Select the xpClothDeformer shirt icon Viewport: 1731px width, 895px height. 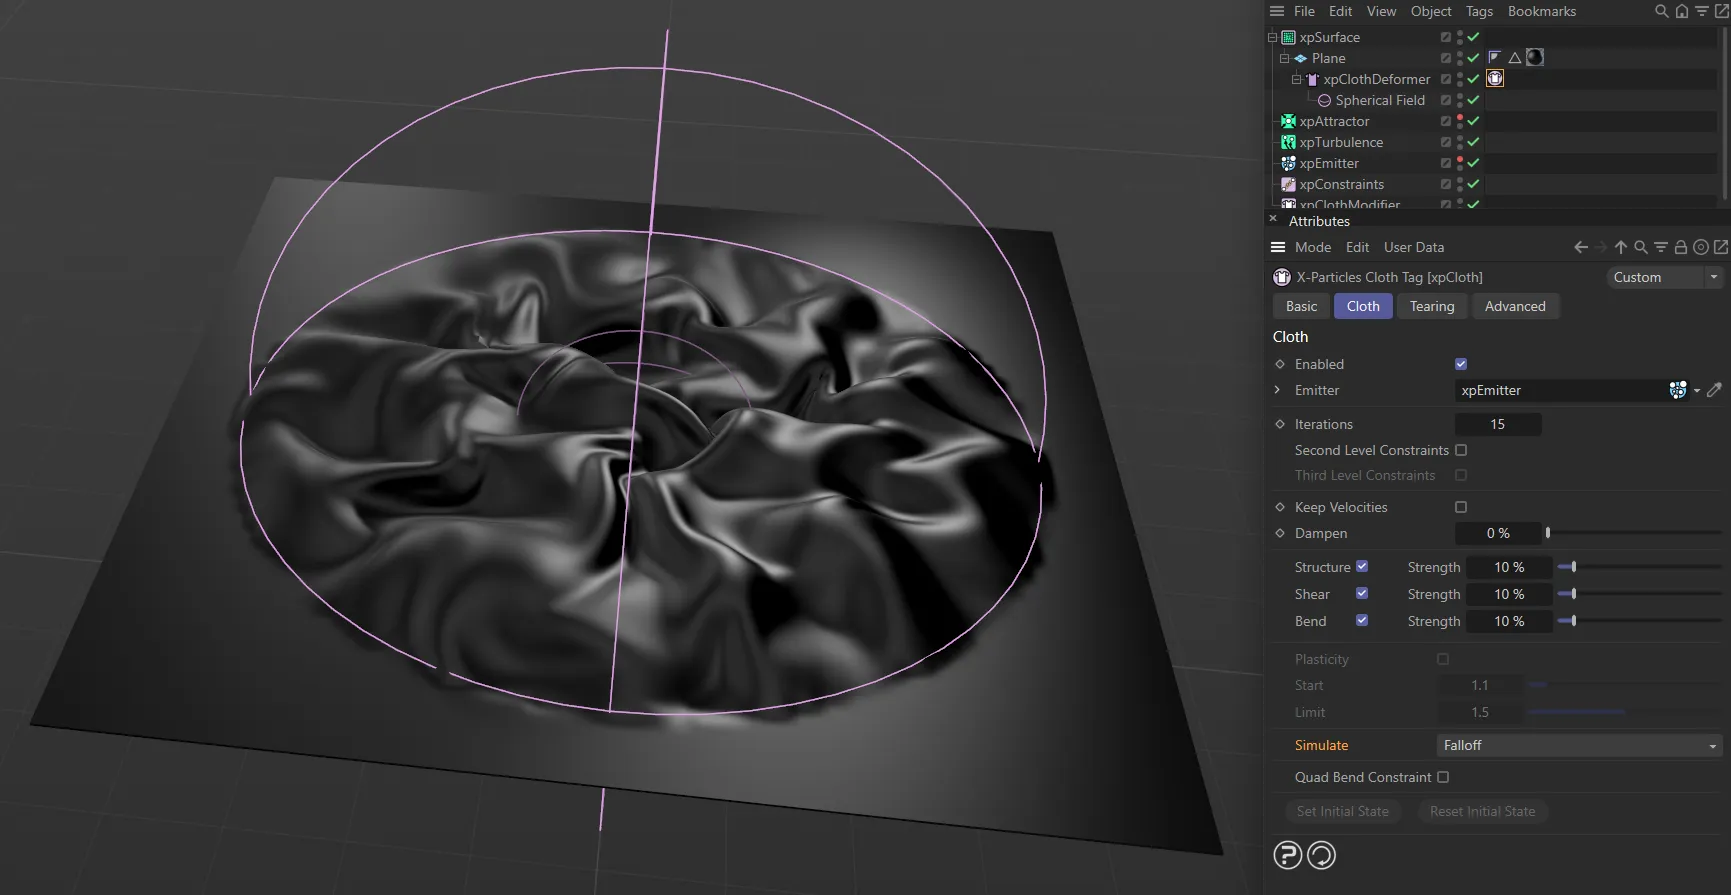coord(1313,79)
